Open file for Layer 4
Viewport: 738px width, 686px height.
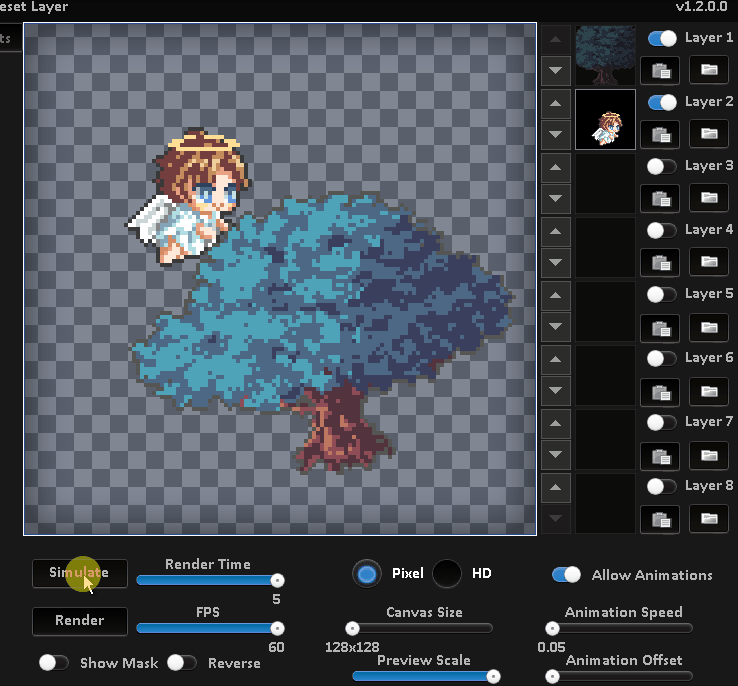(709, 263)
